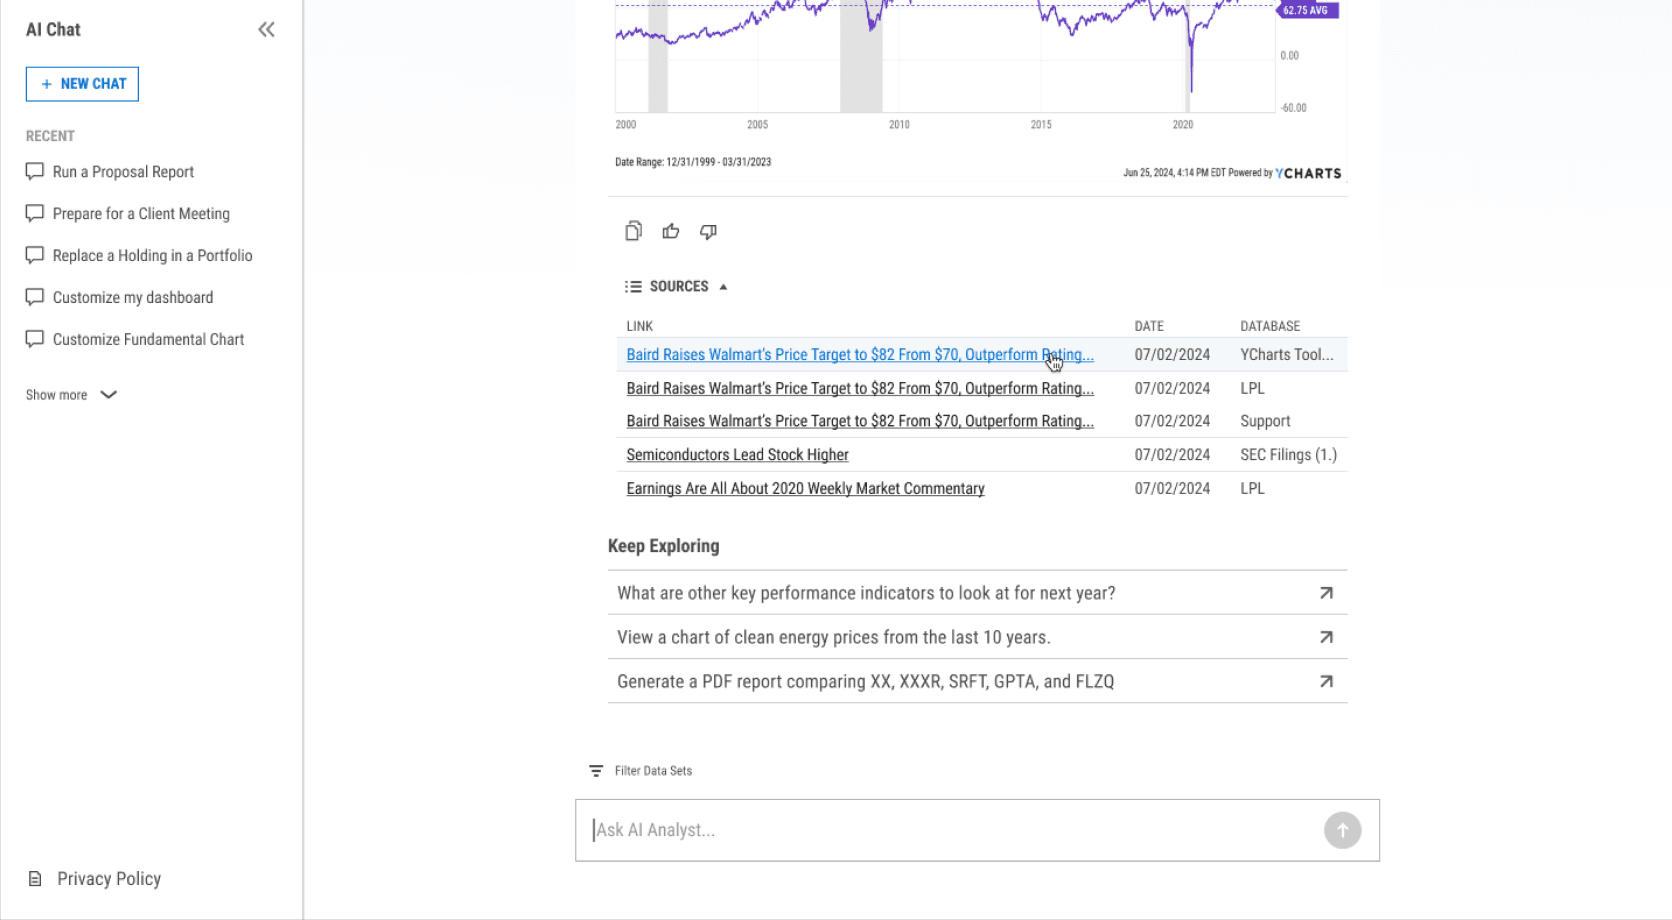Click the Ask AI Analyst input field
Image resolution: width=1672 pixels, height=920 pixels.
pyautogui.click(x=950, y=830)
